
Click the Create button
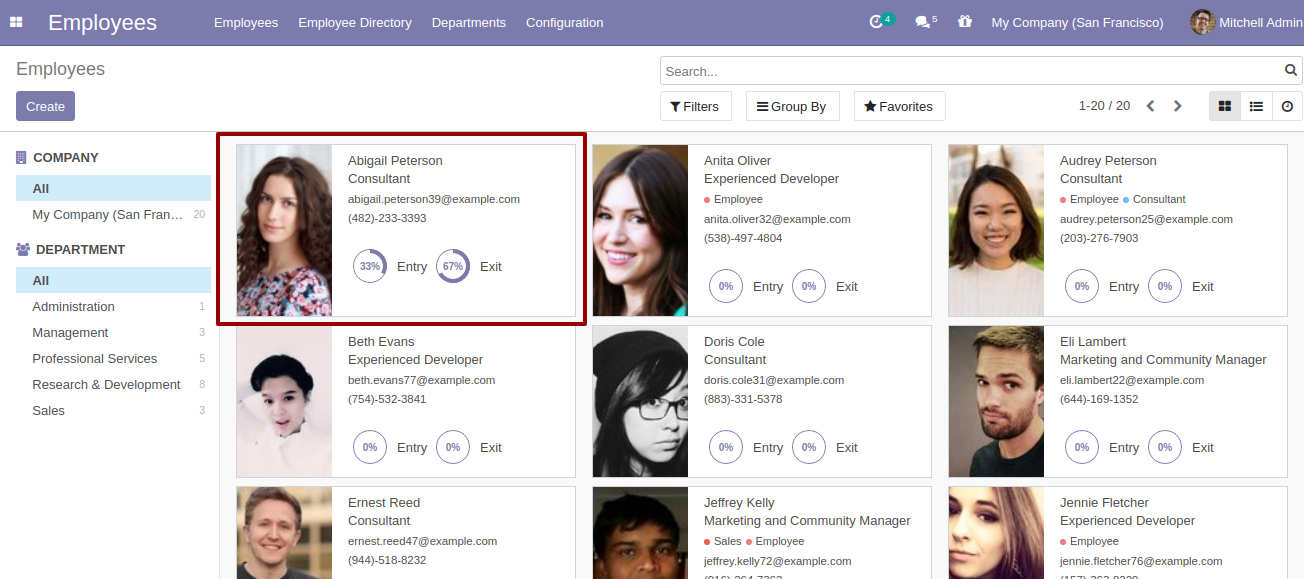click(x=45, y=106)
